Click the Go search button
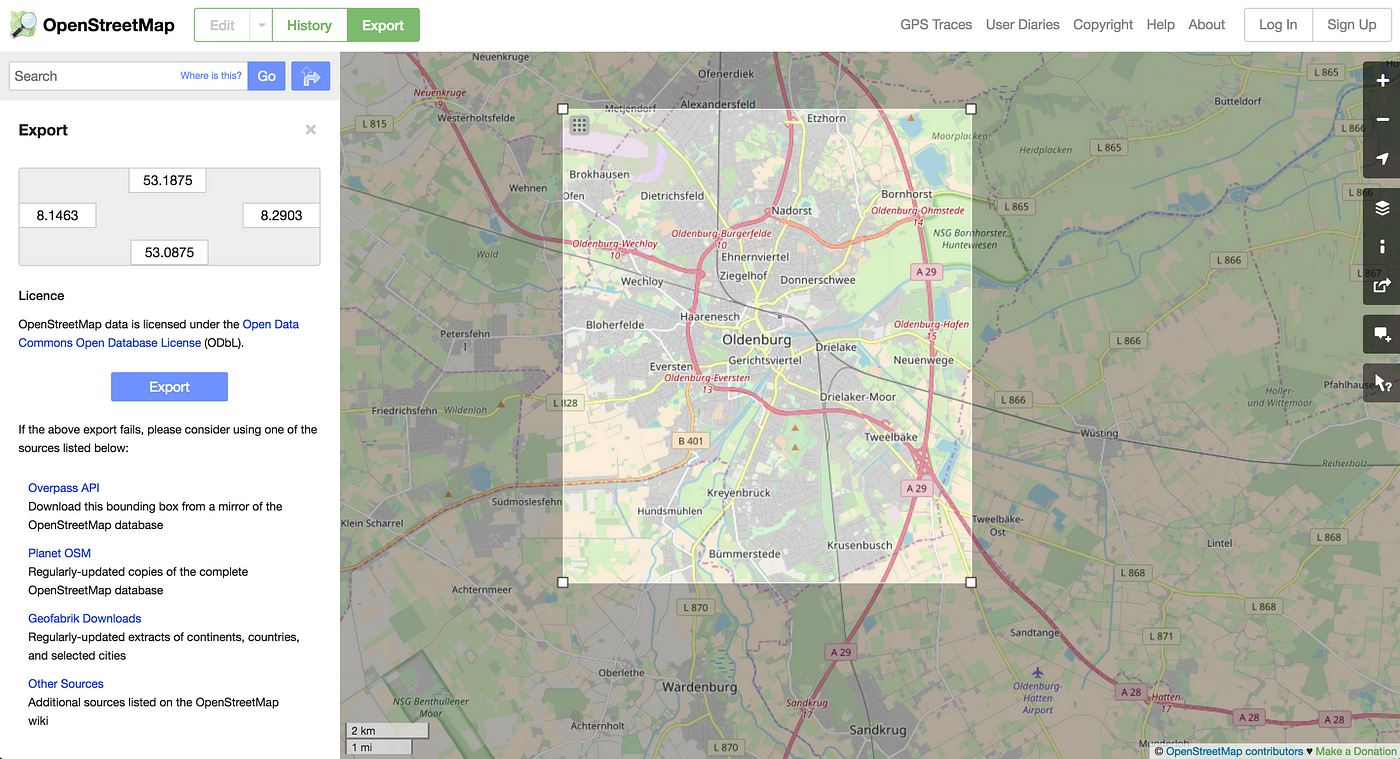The image size is (1400, 759). (x=266, y=76)
